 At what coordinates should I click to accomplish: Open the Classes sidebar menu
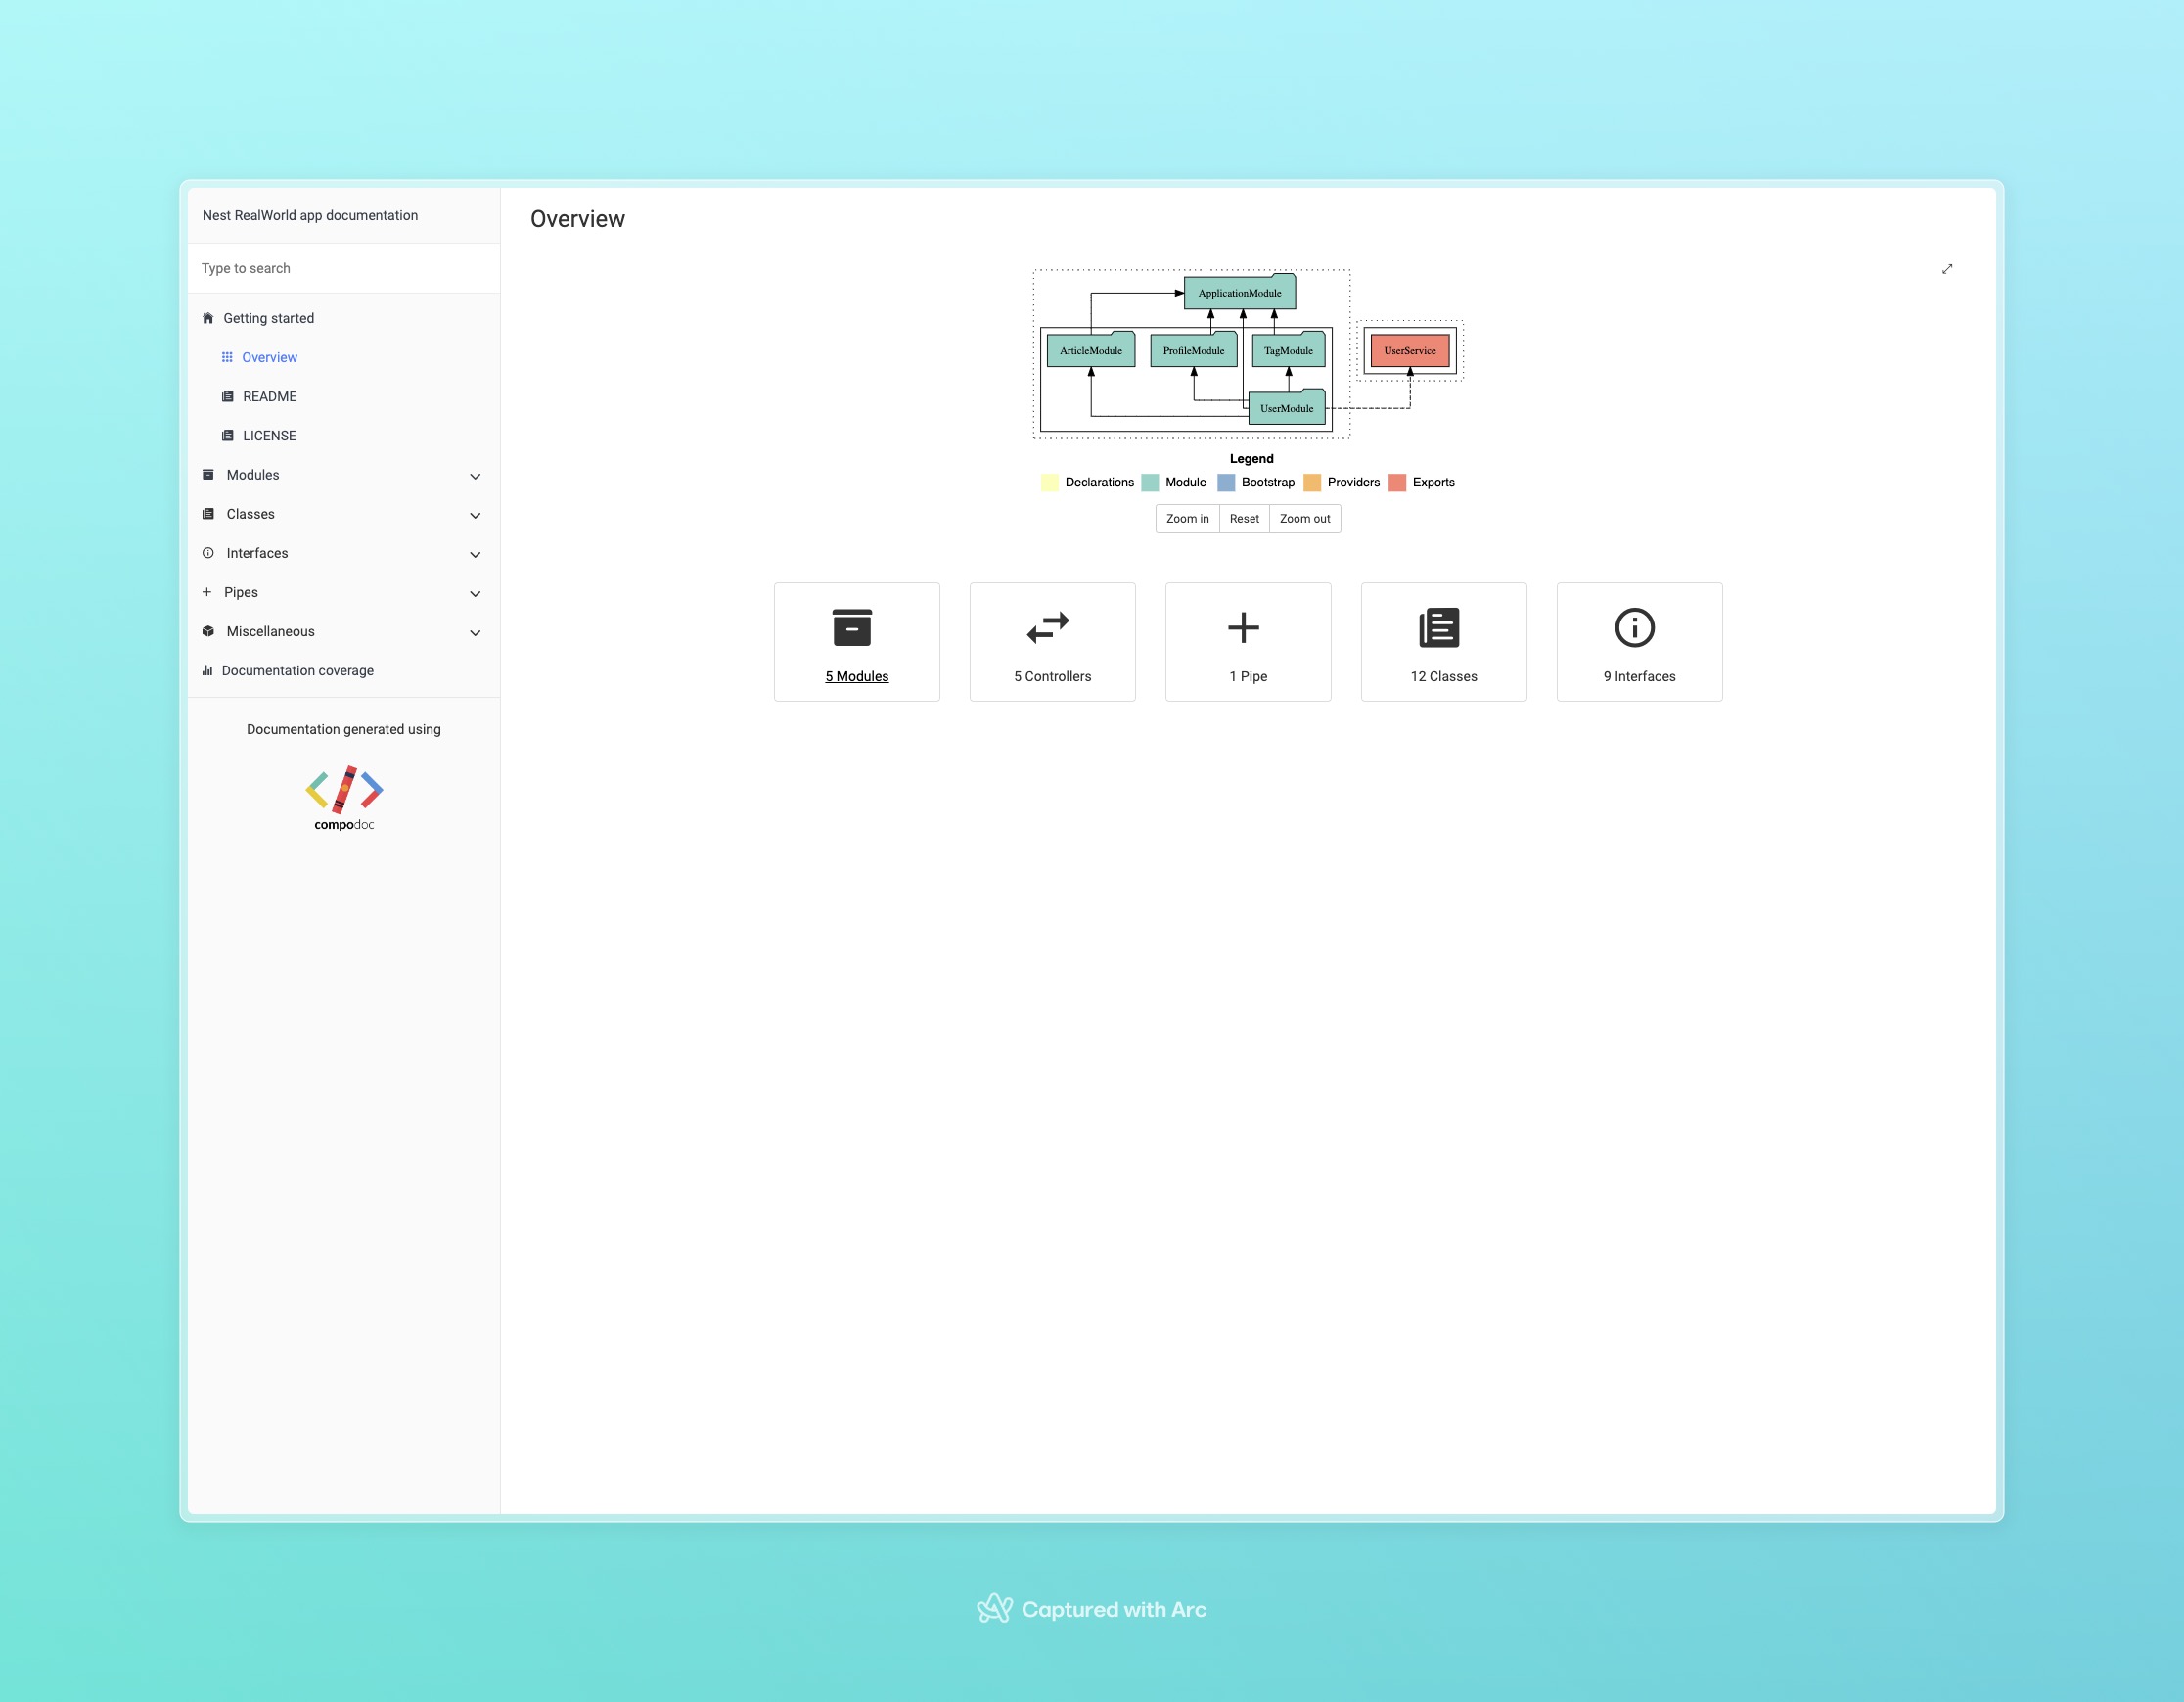tap(343, 513)
